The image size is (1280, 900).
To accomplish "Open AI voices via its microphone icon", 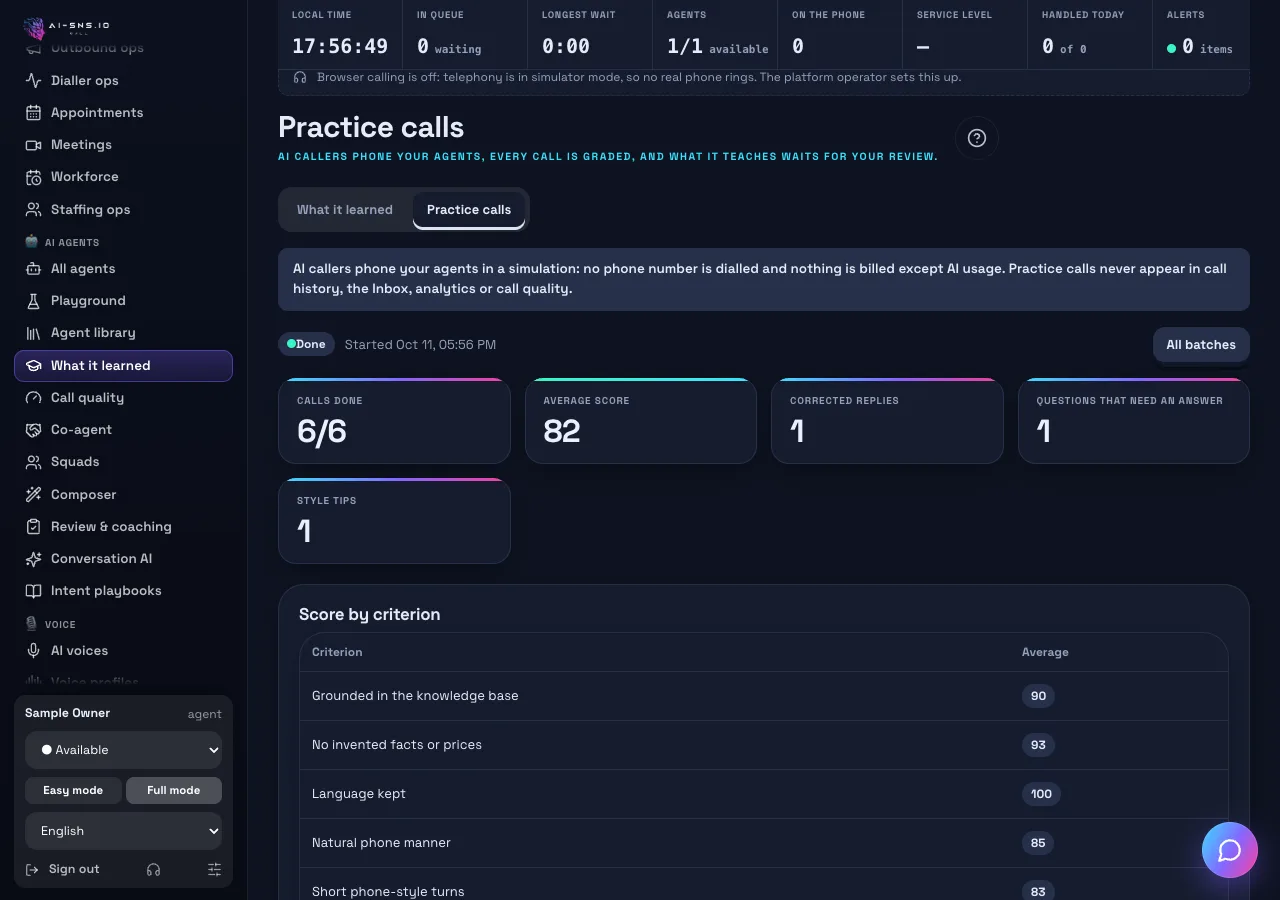I will tap(33, 651).
